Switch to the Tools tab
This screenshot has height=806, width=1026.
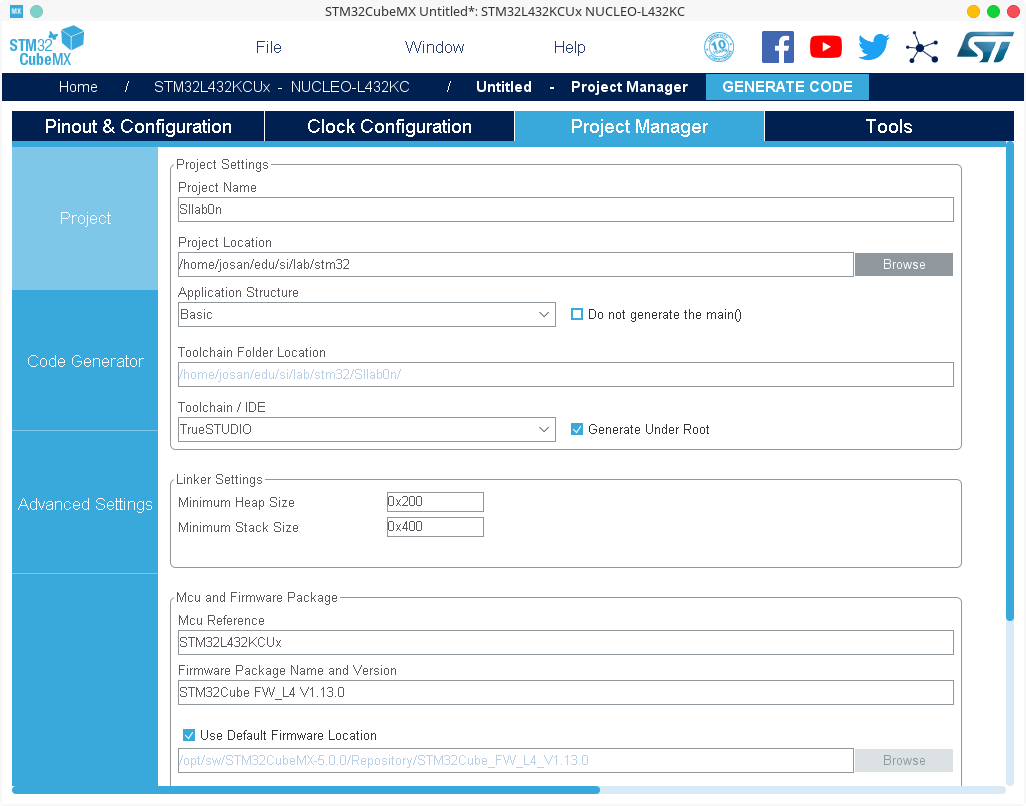pyautogui.click(x=889, y=126)
